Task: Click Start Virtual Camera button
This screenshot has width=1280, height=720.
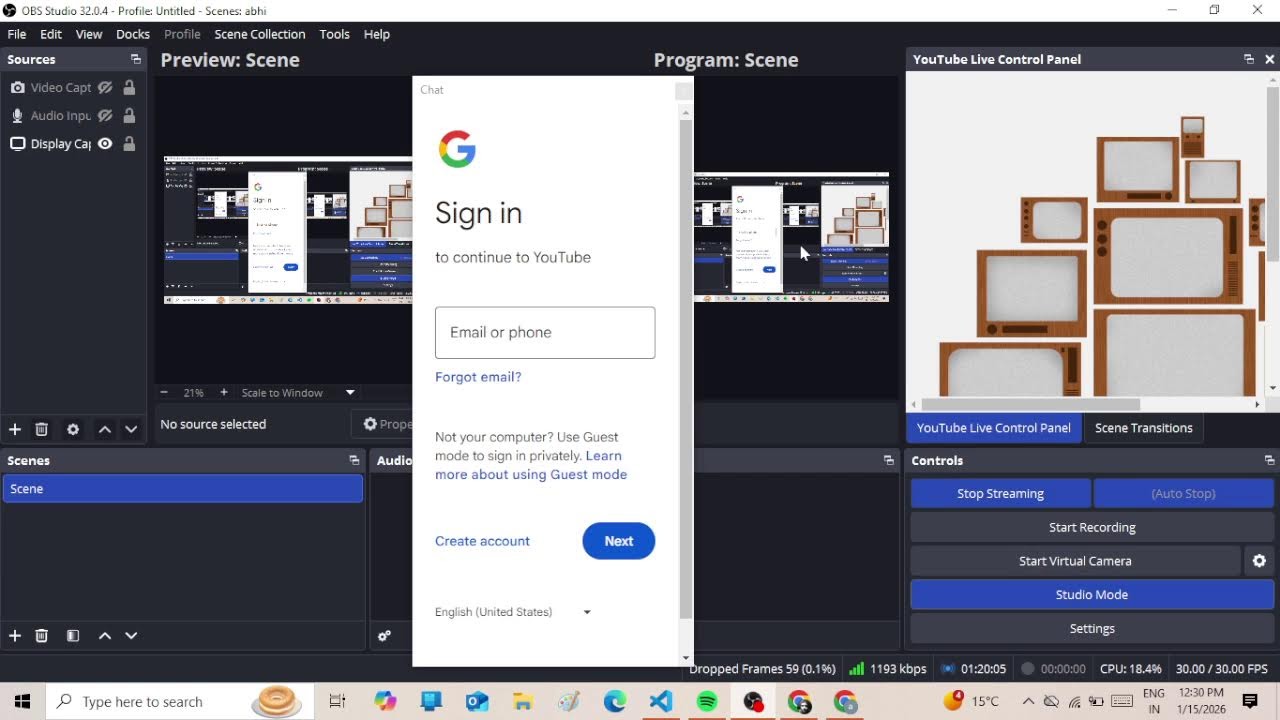Action: pos(1075,561)
